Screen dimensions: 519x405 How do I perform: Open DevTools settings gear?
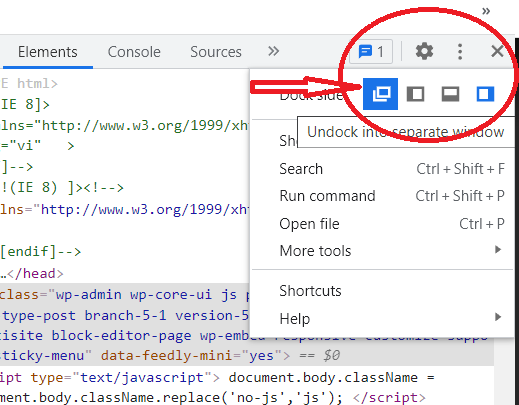424,52
